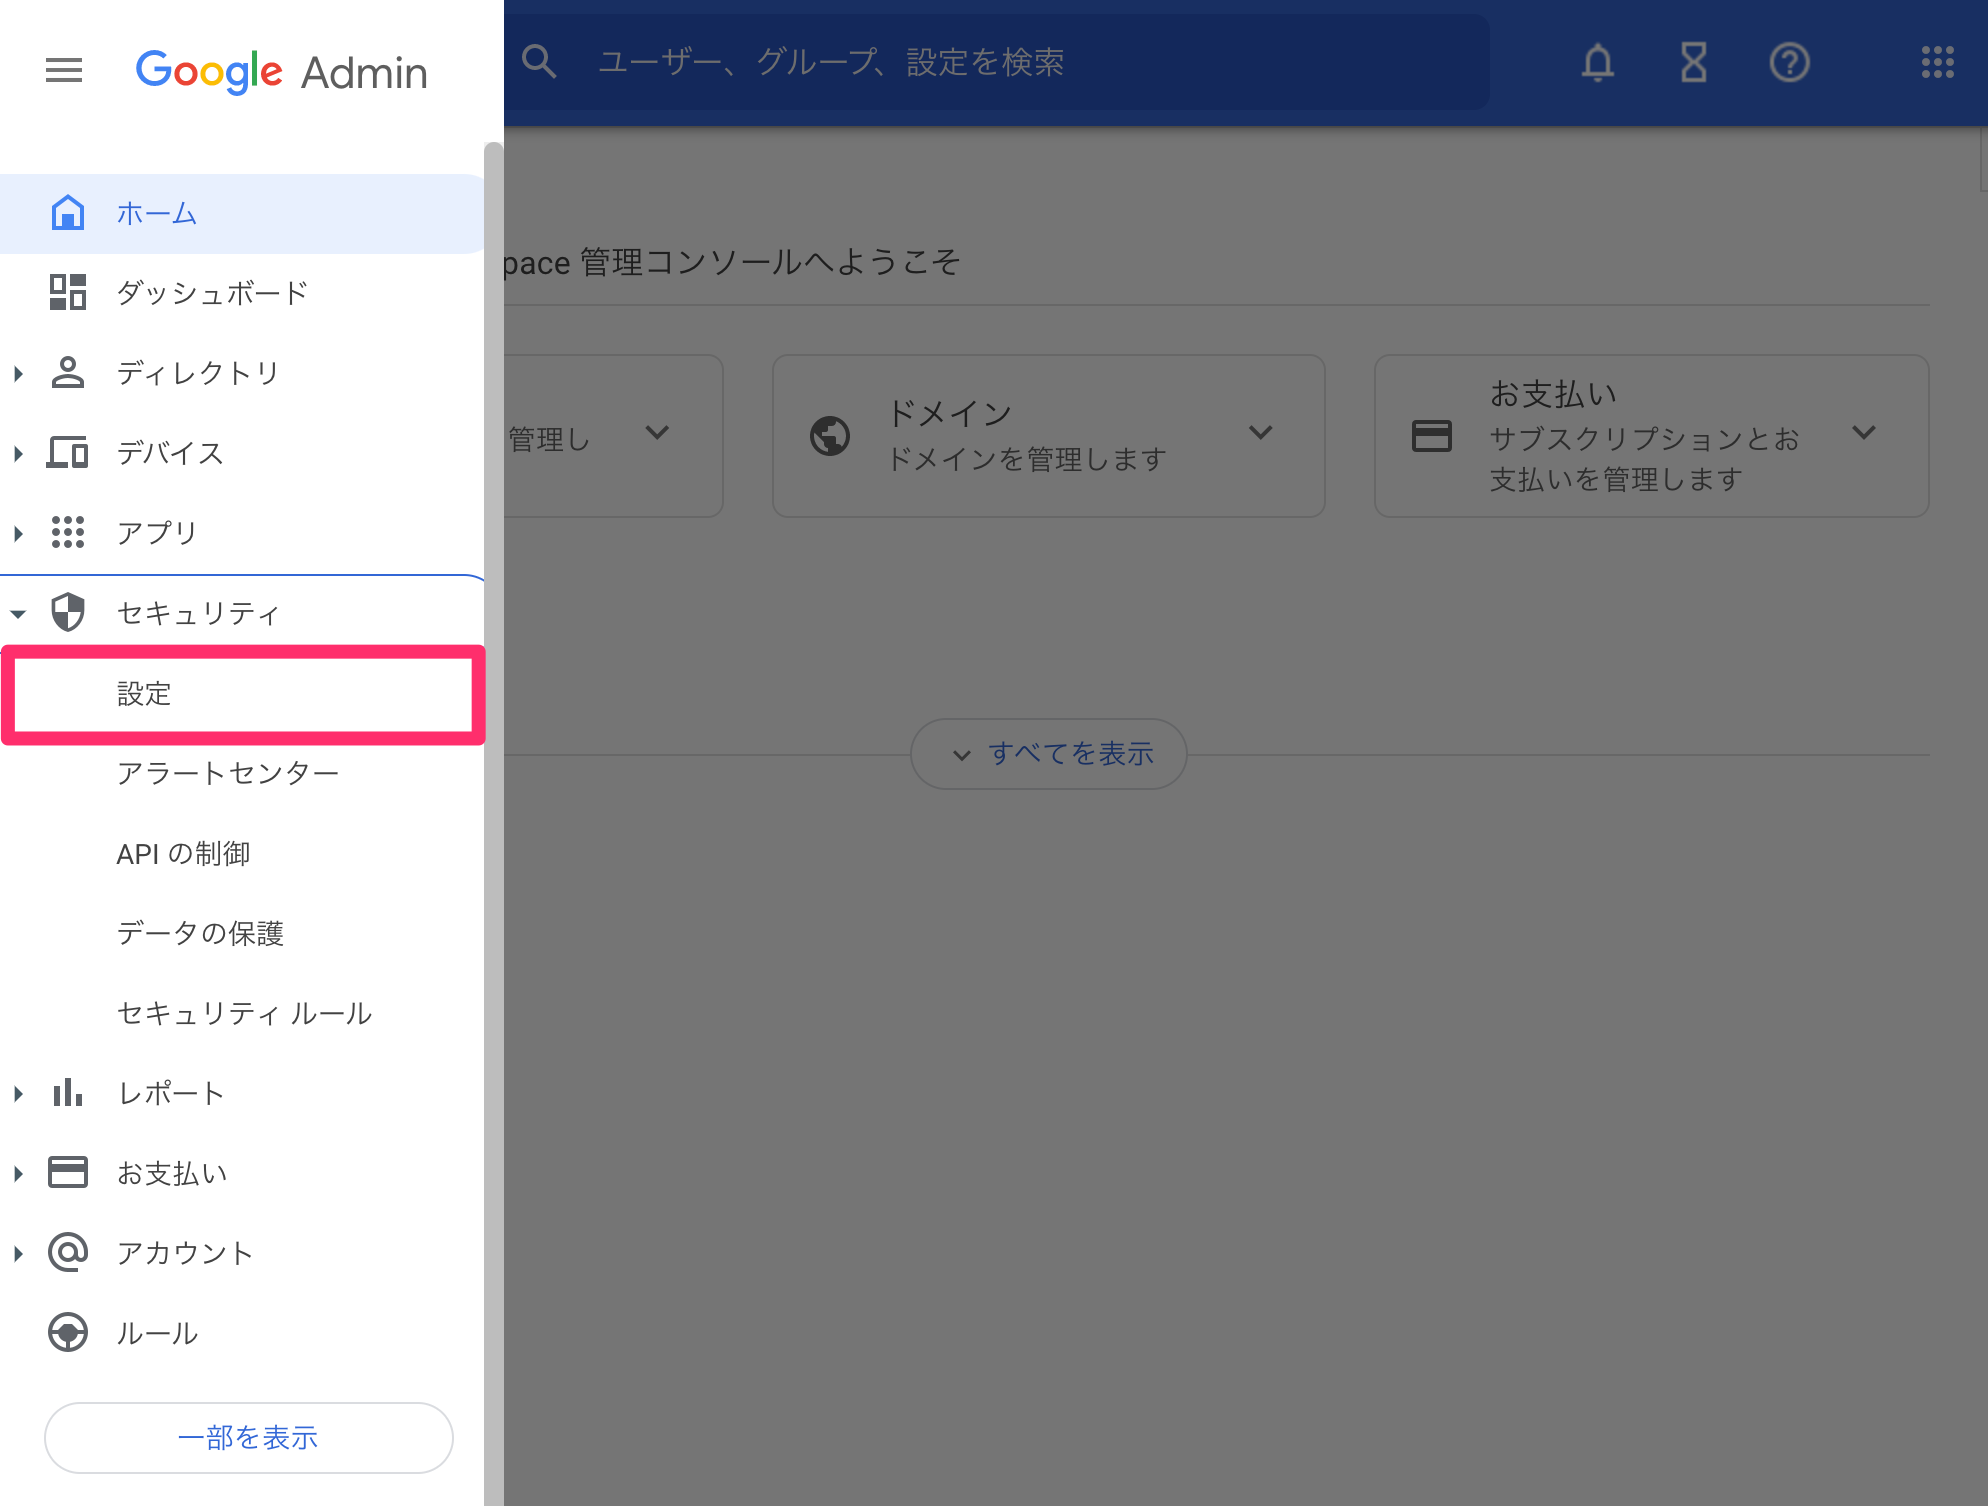Expand the レポート tree arrow
Image resolution: width=1988 pixels, height=1506 pixels.
pyautogui.click(x=18, y=1093)
